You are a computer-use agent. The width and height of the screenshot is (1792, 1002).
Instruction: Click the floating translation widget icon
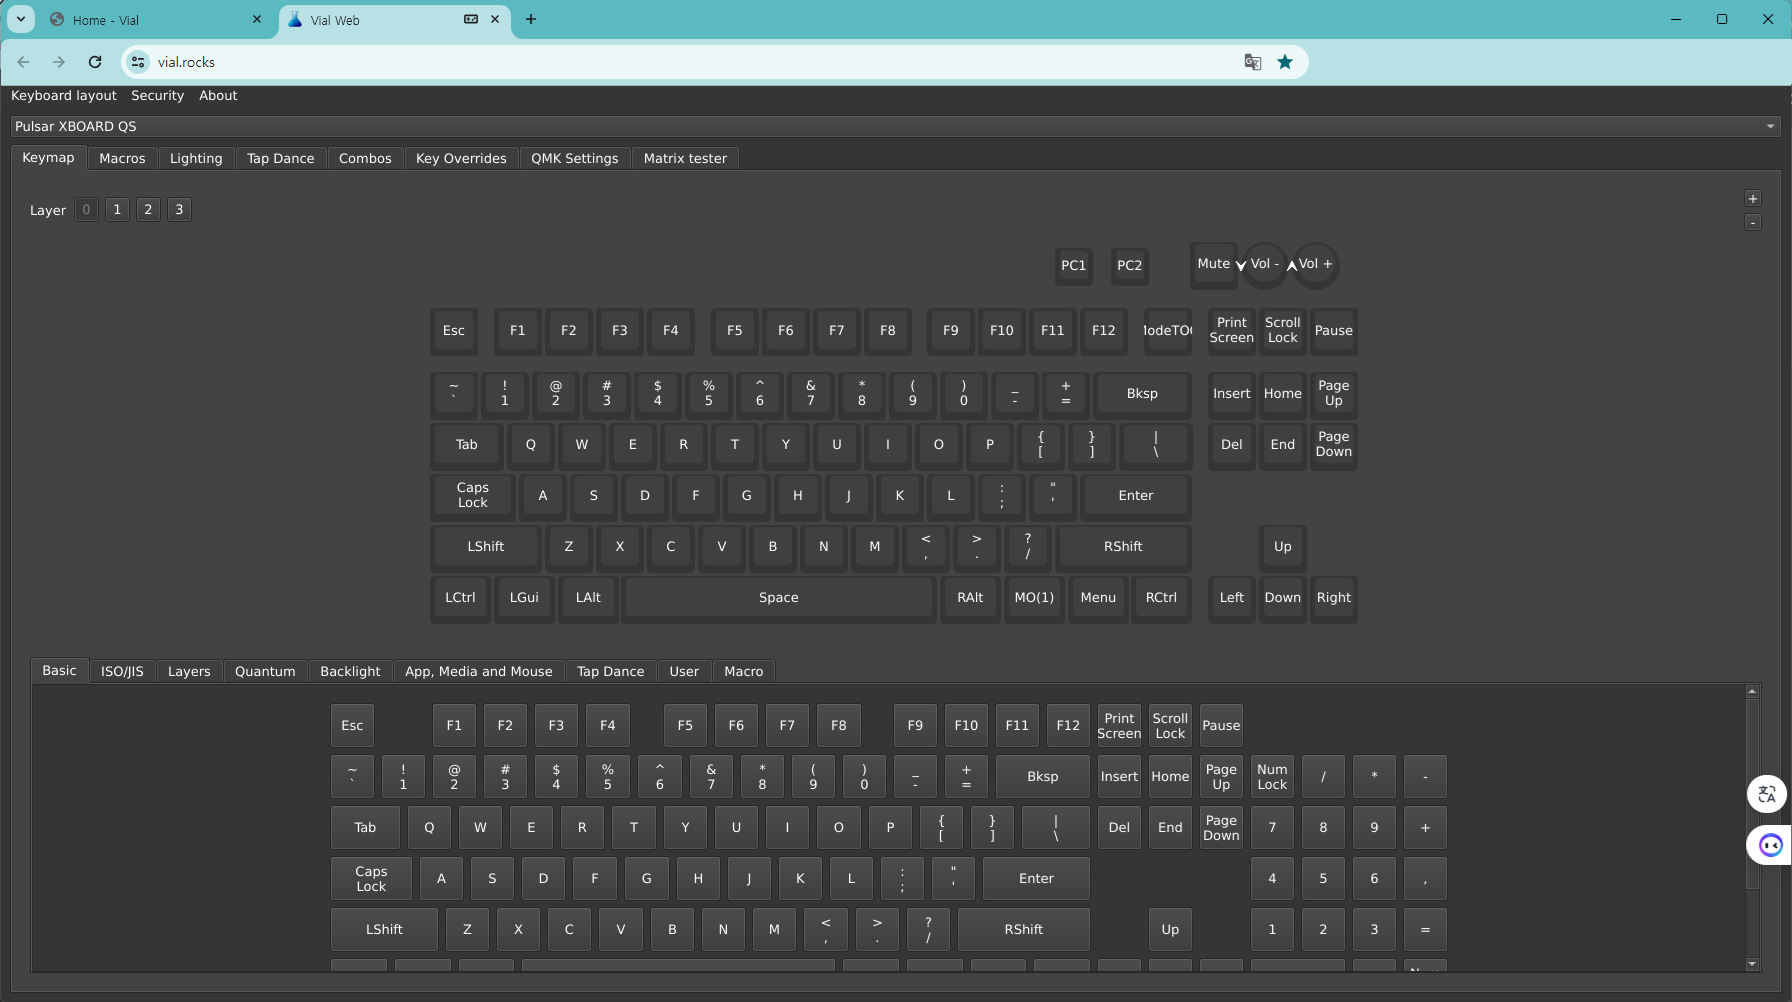coord(1767,794)
